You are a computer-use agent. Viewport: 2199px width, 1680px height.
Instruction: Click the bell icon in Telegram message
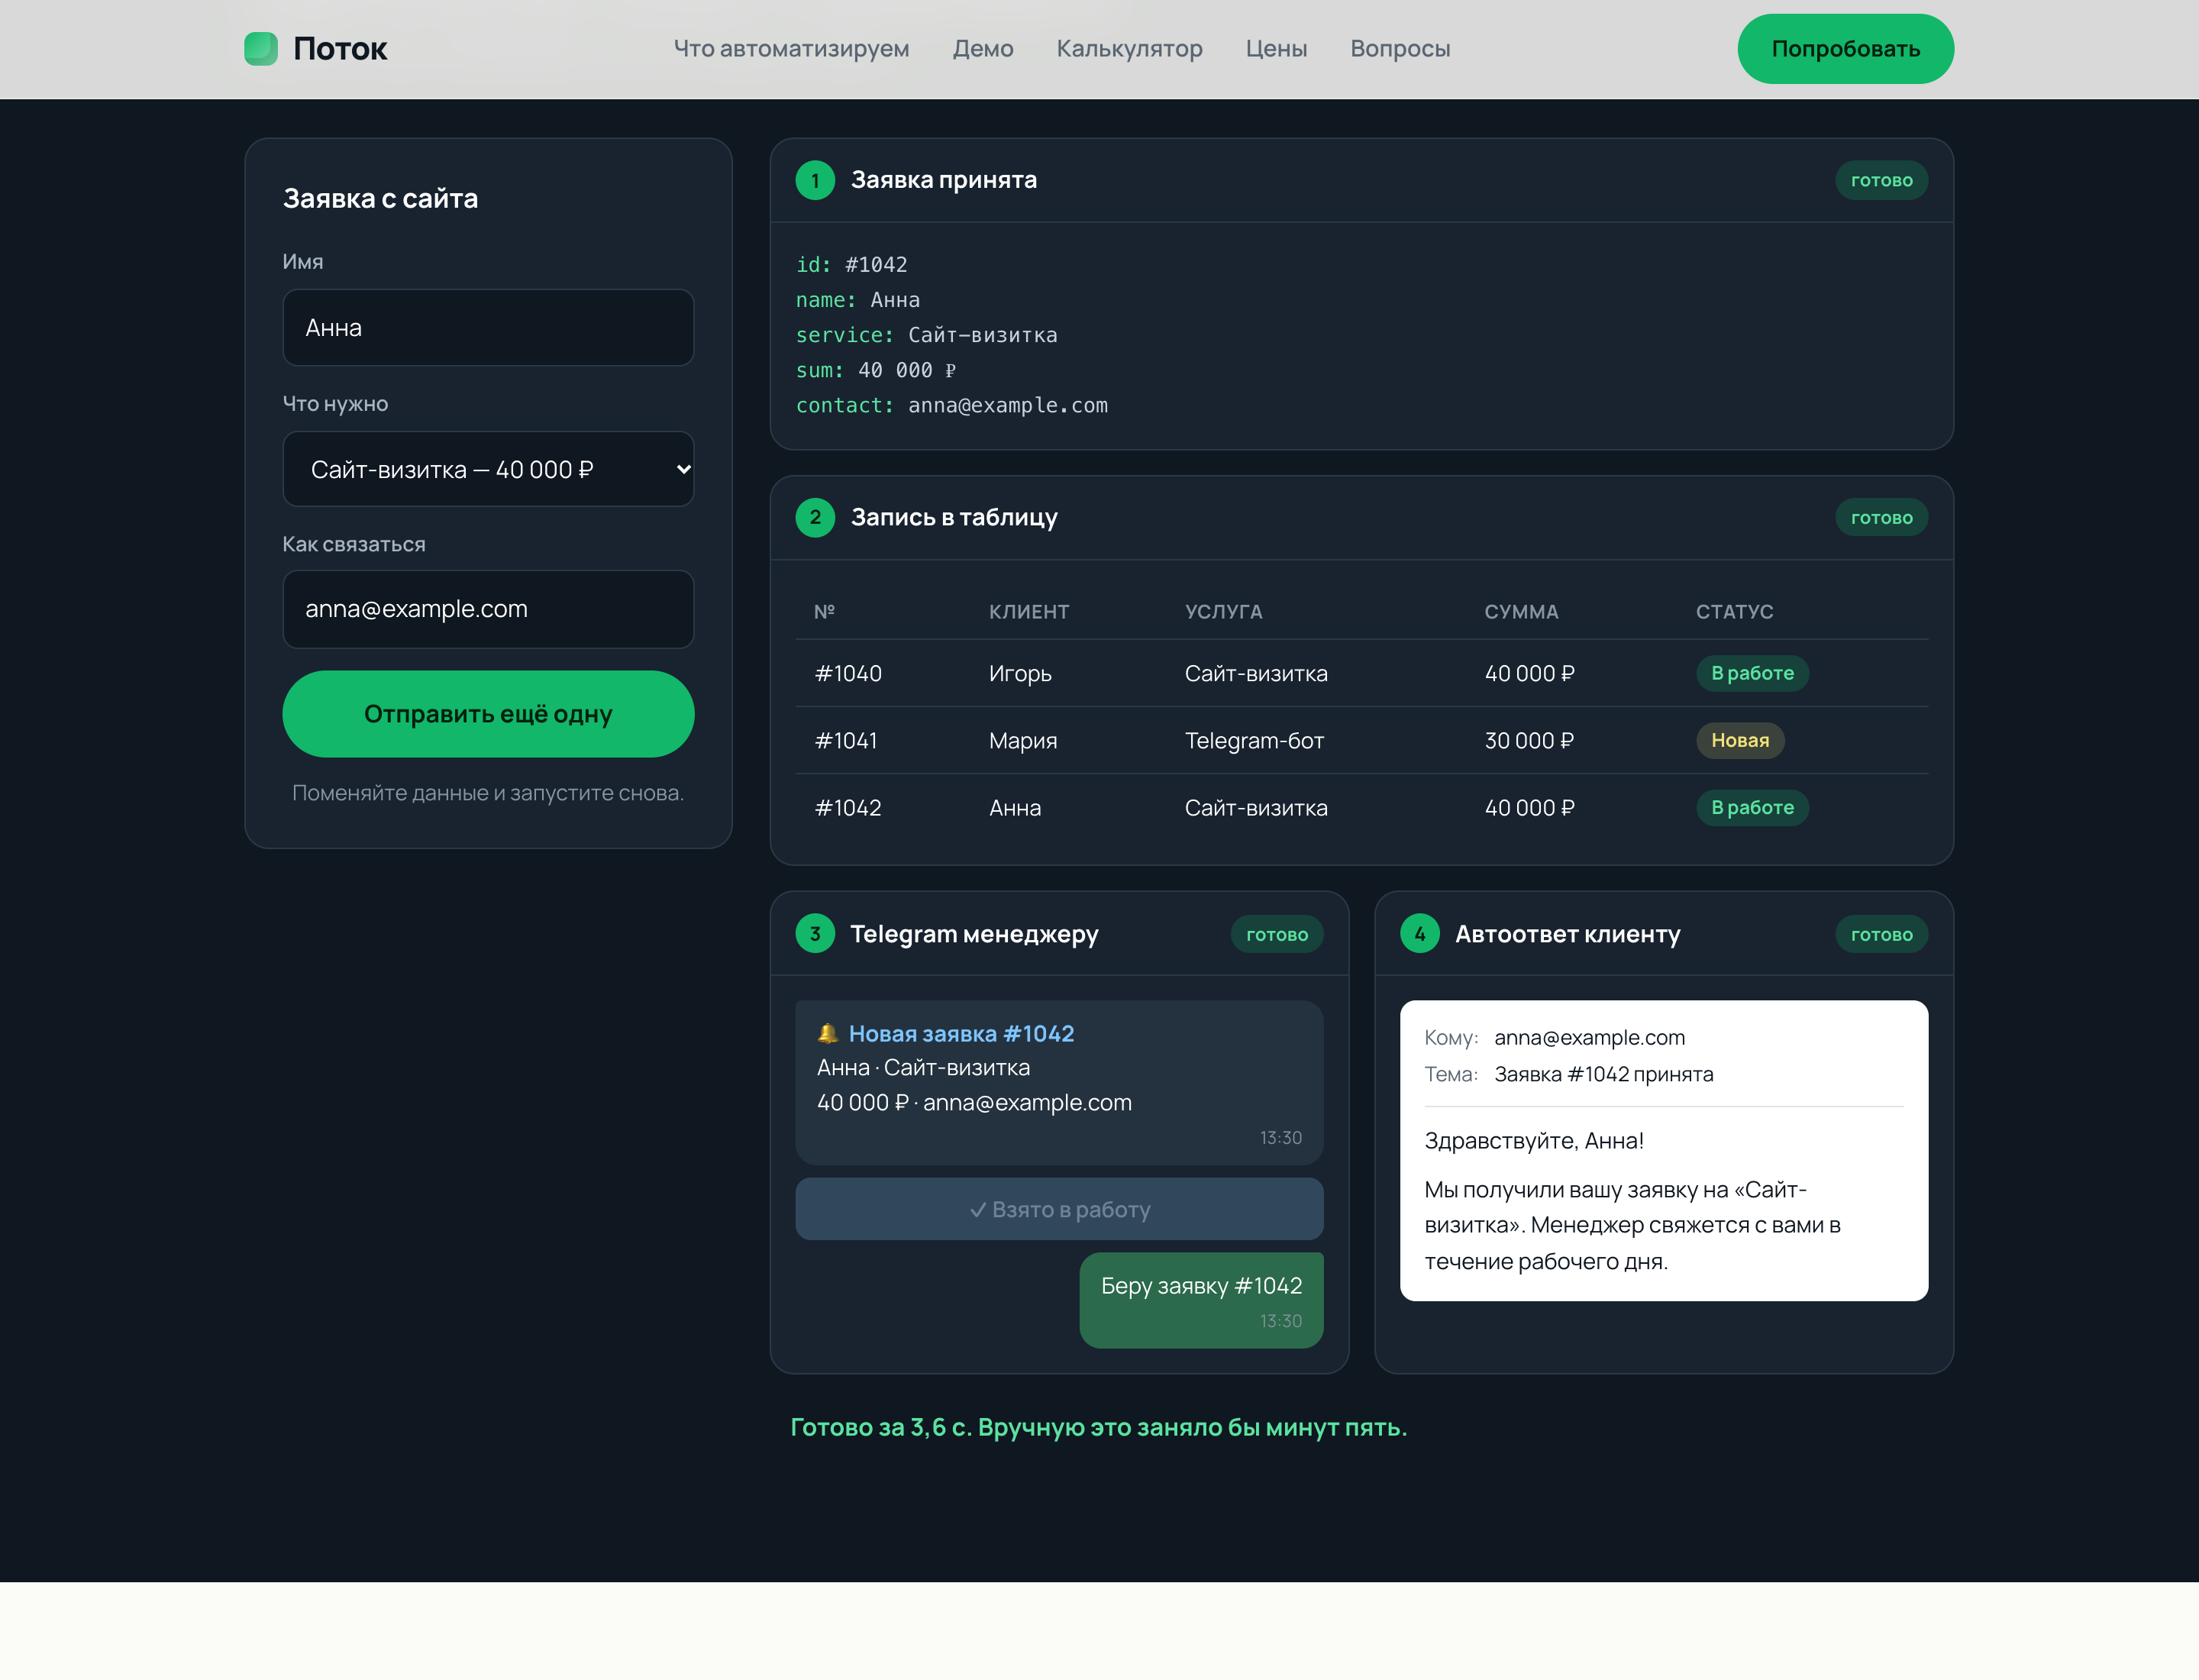click(827, 1033)
